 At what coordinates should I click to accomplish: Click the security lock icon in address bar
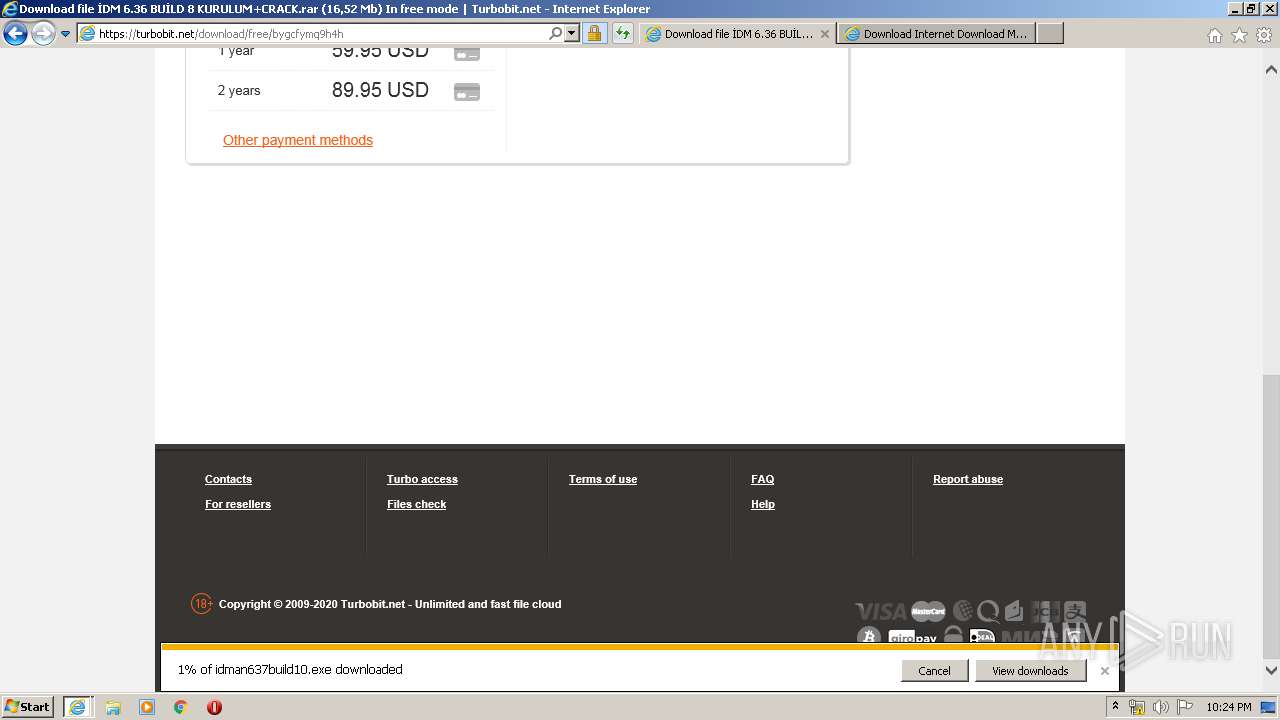click(x=594, y=33)
